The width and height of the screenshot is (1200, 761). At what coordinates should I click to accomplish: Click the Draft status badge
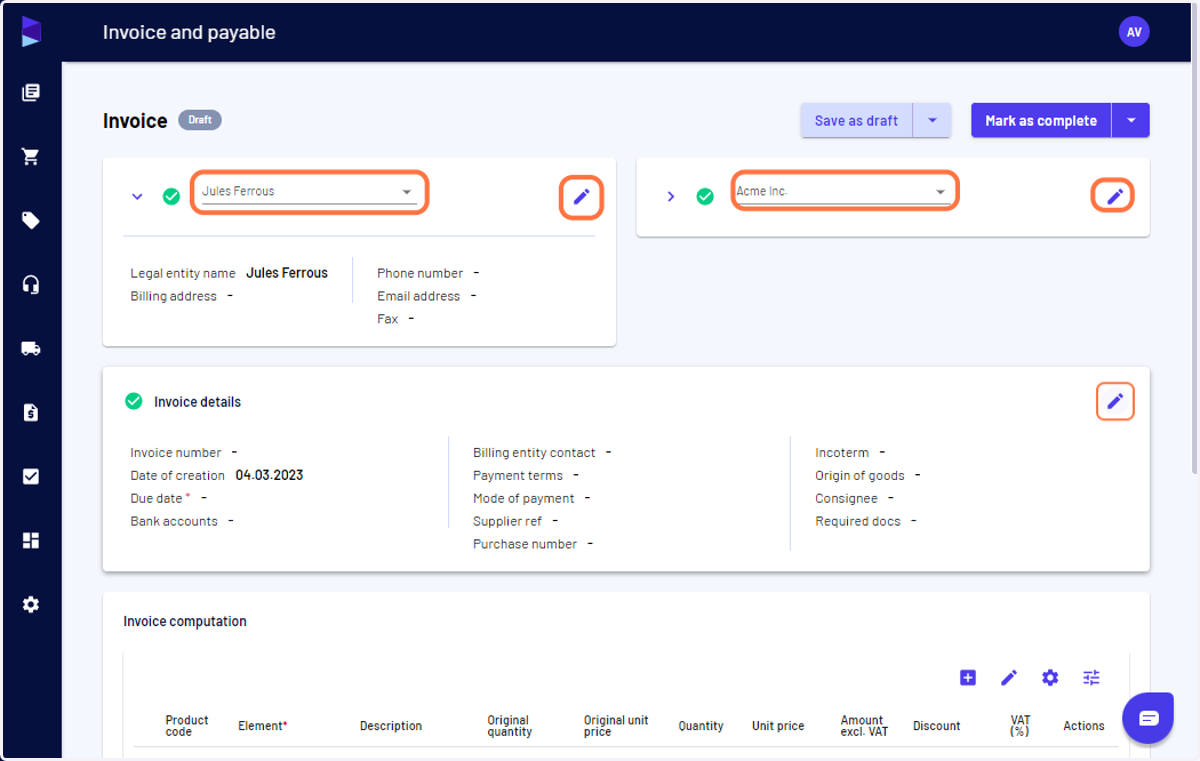[x=200, y=120]
